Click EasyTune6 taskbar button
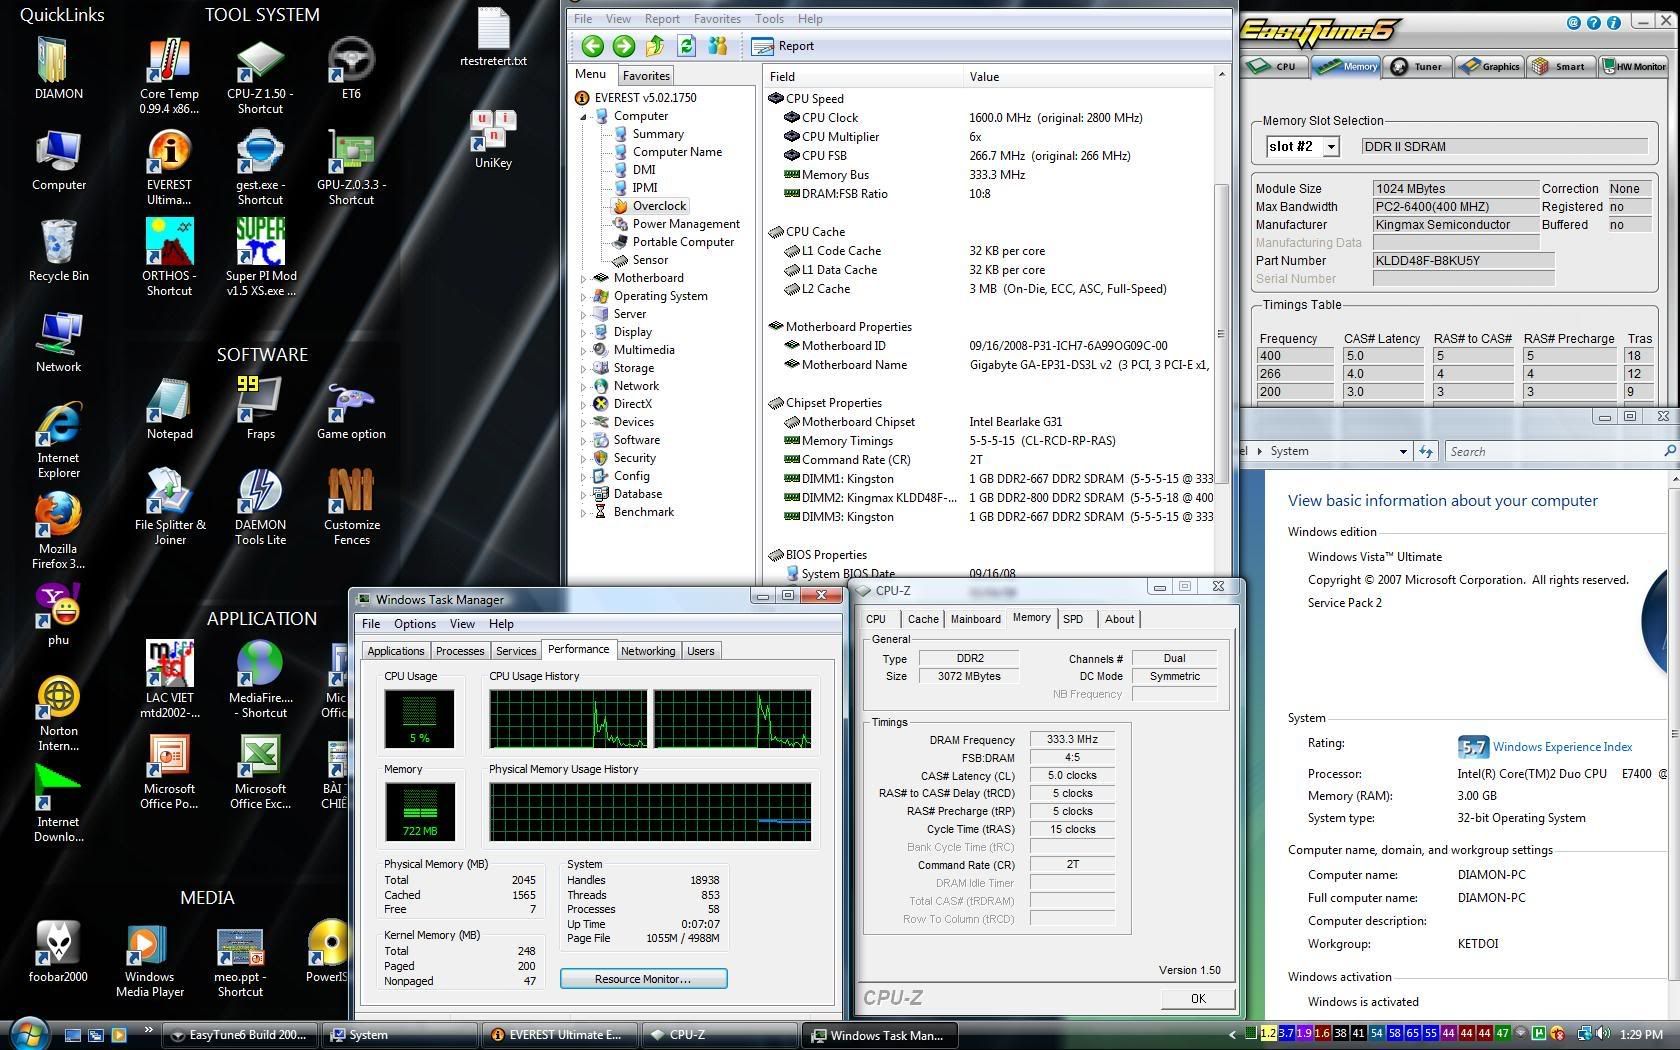 240,1035
